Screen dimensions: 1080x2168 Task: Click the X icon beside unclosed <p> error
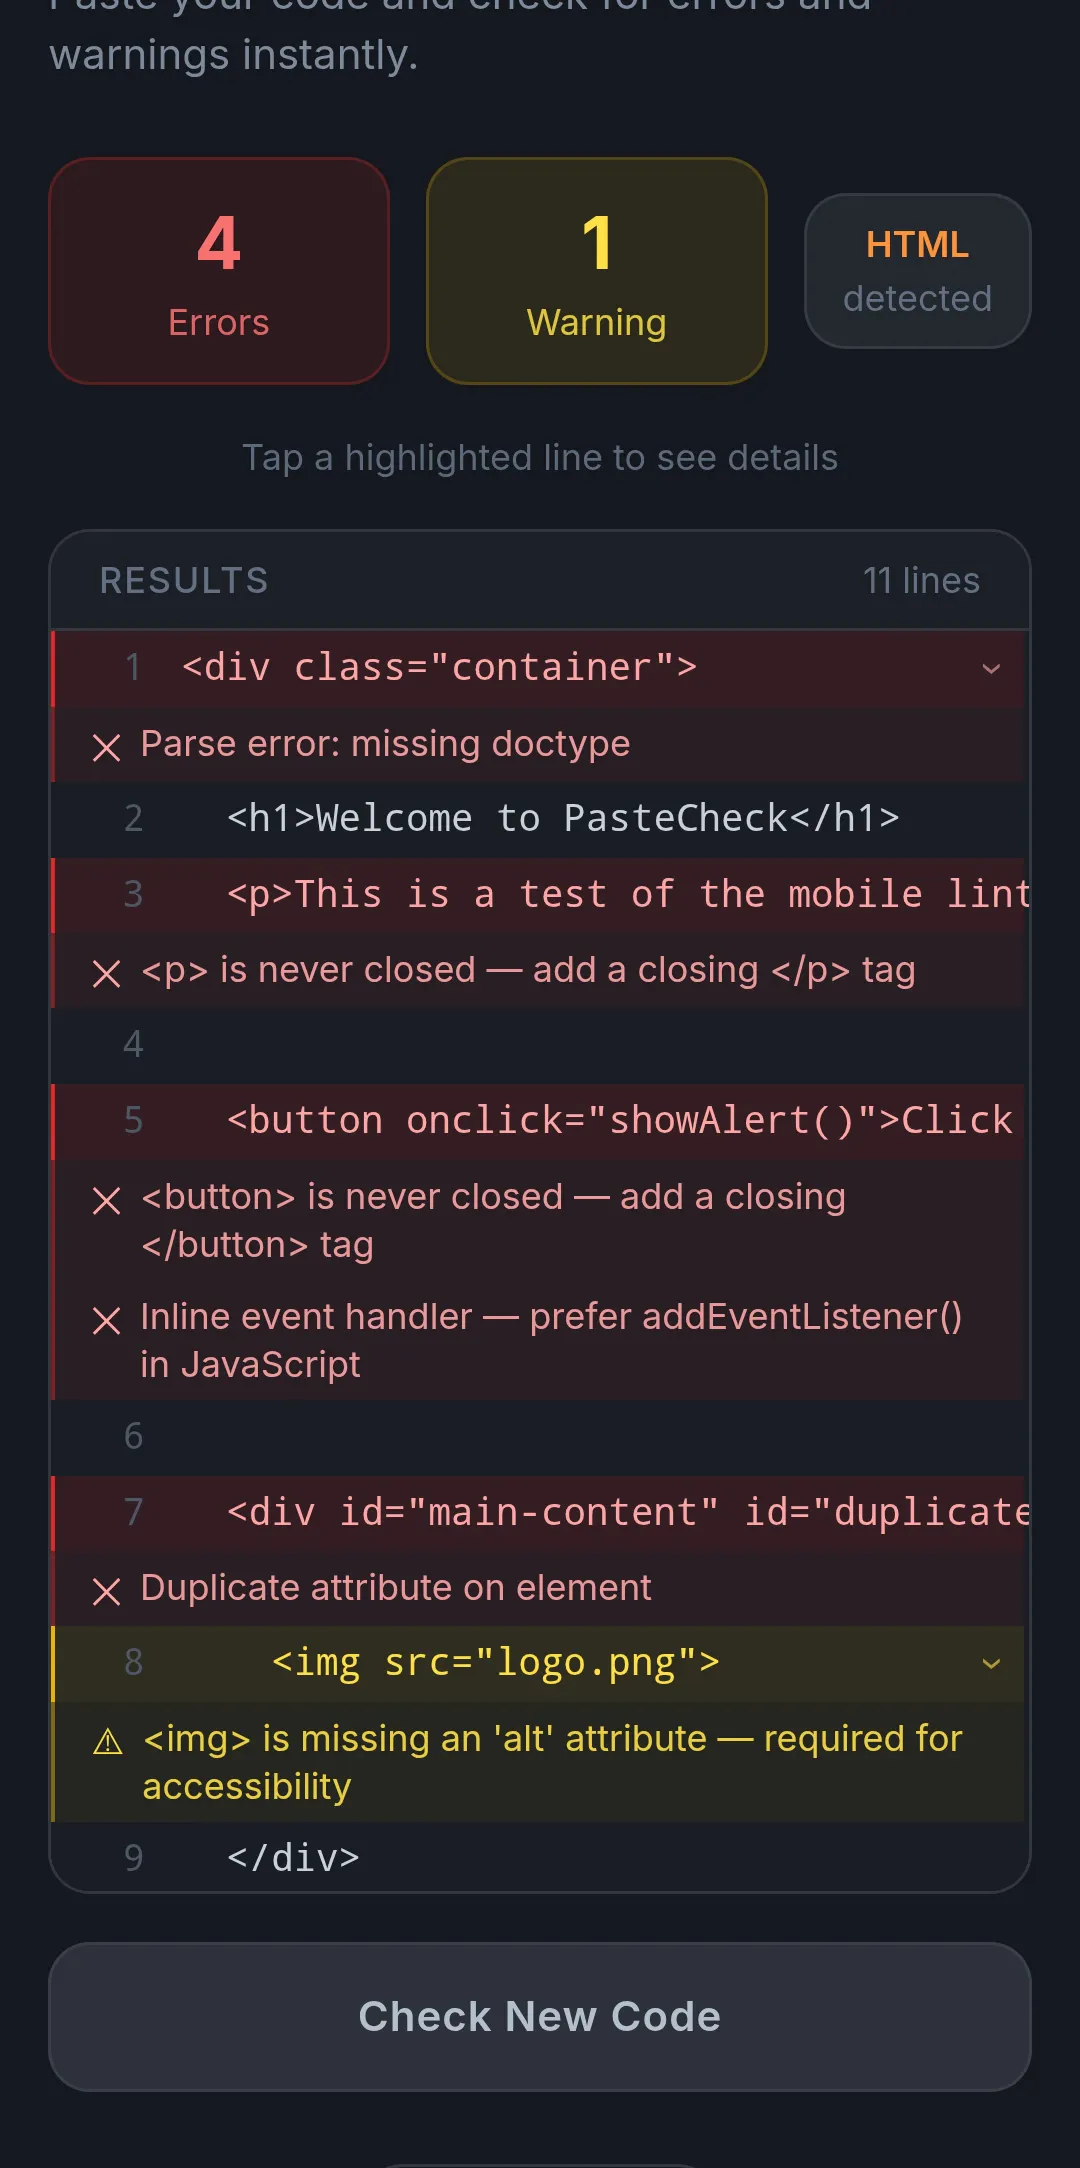(106, 973)
